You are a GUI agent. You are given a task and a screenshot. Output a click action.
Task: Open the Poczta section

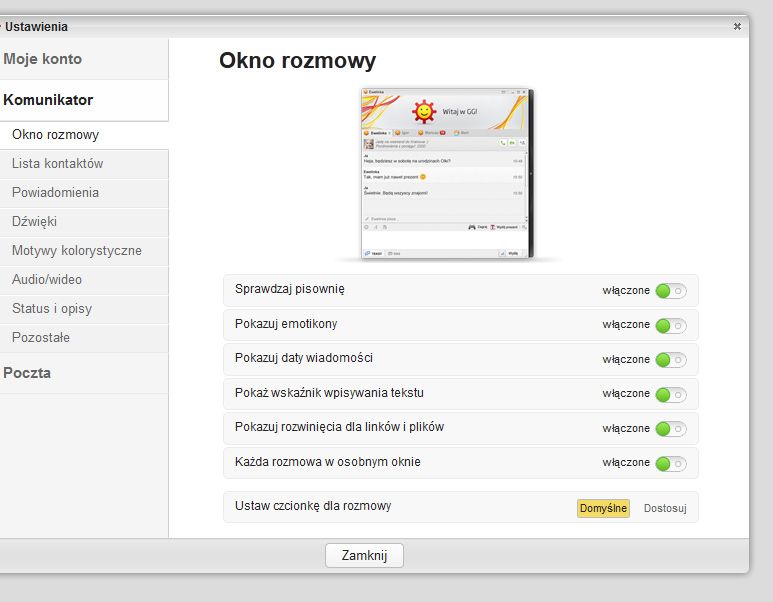point(84,373)
